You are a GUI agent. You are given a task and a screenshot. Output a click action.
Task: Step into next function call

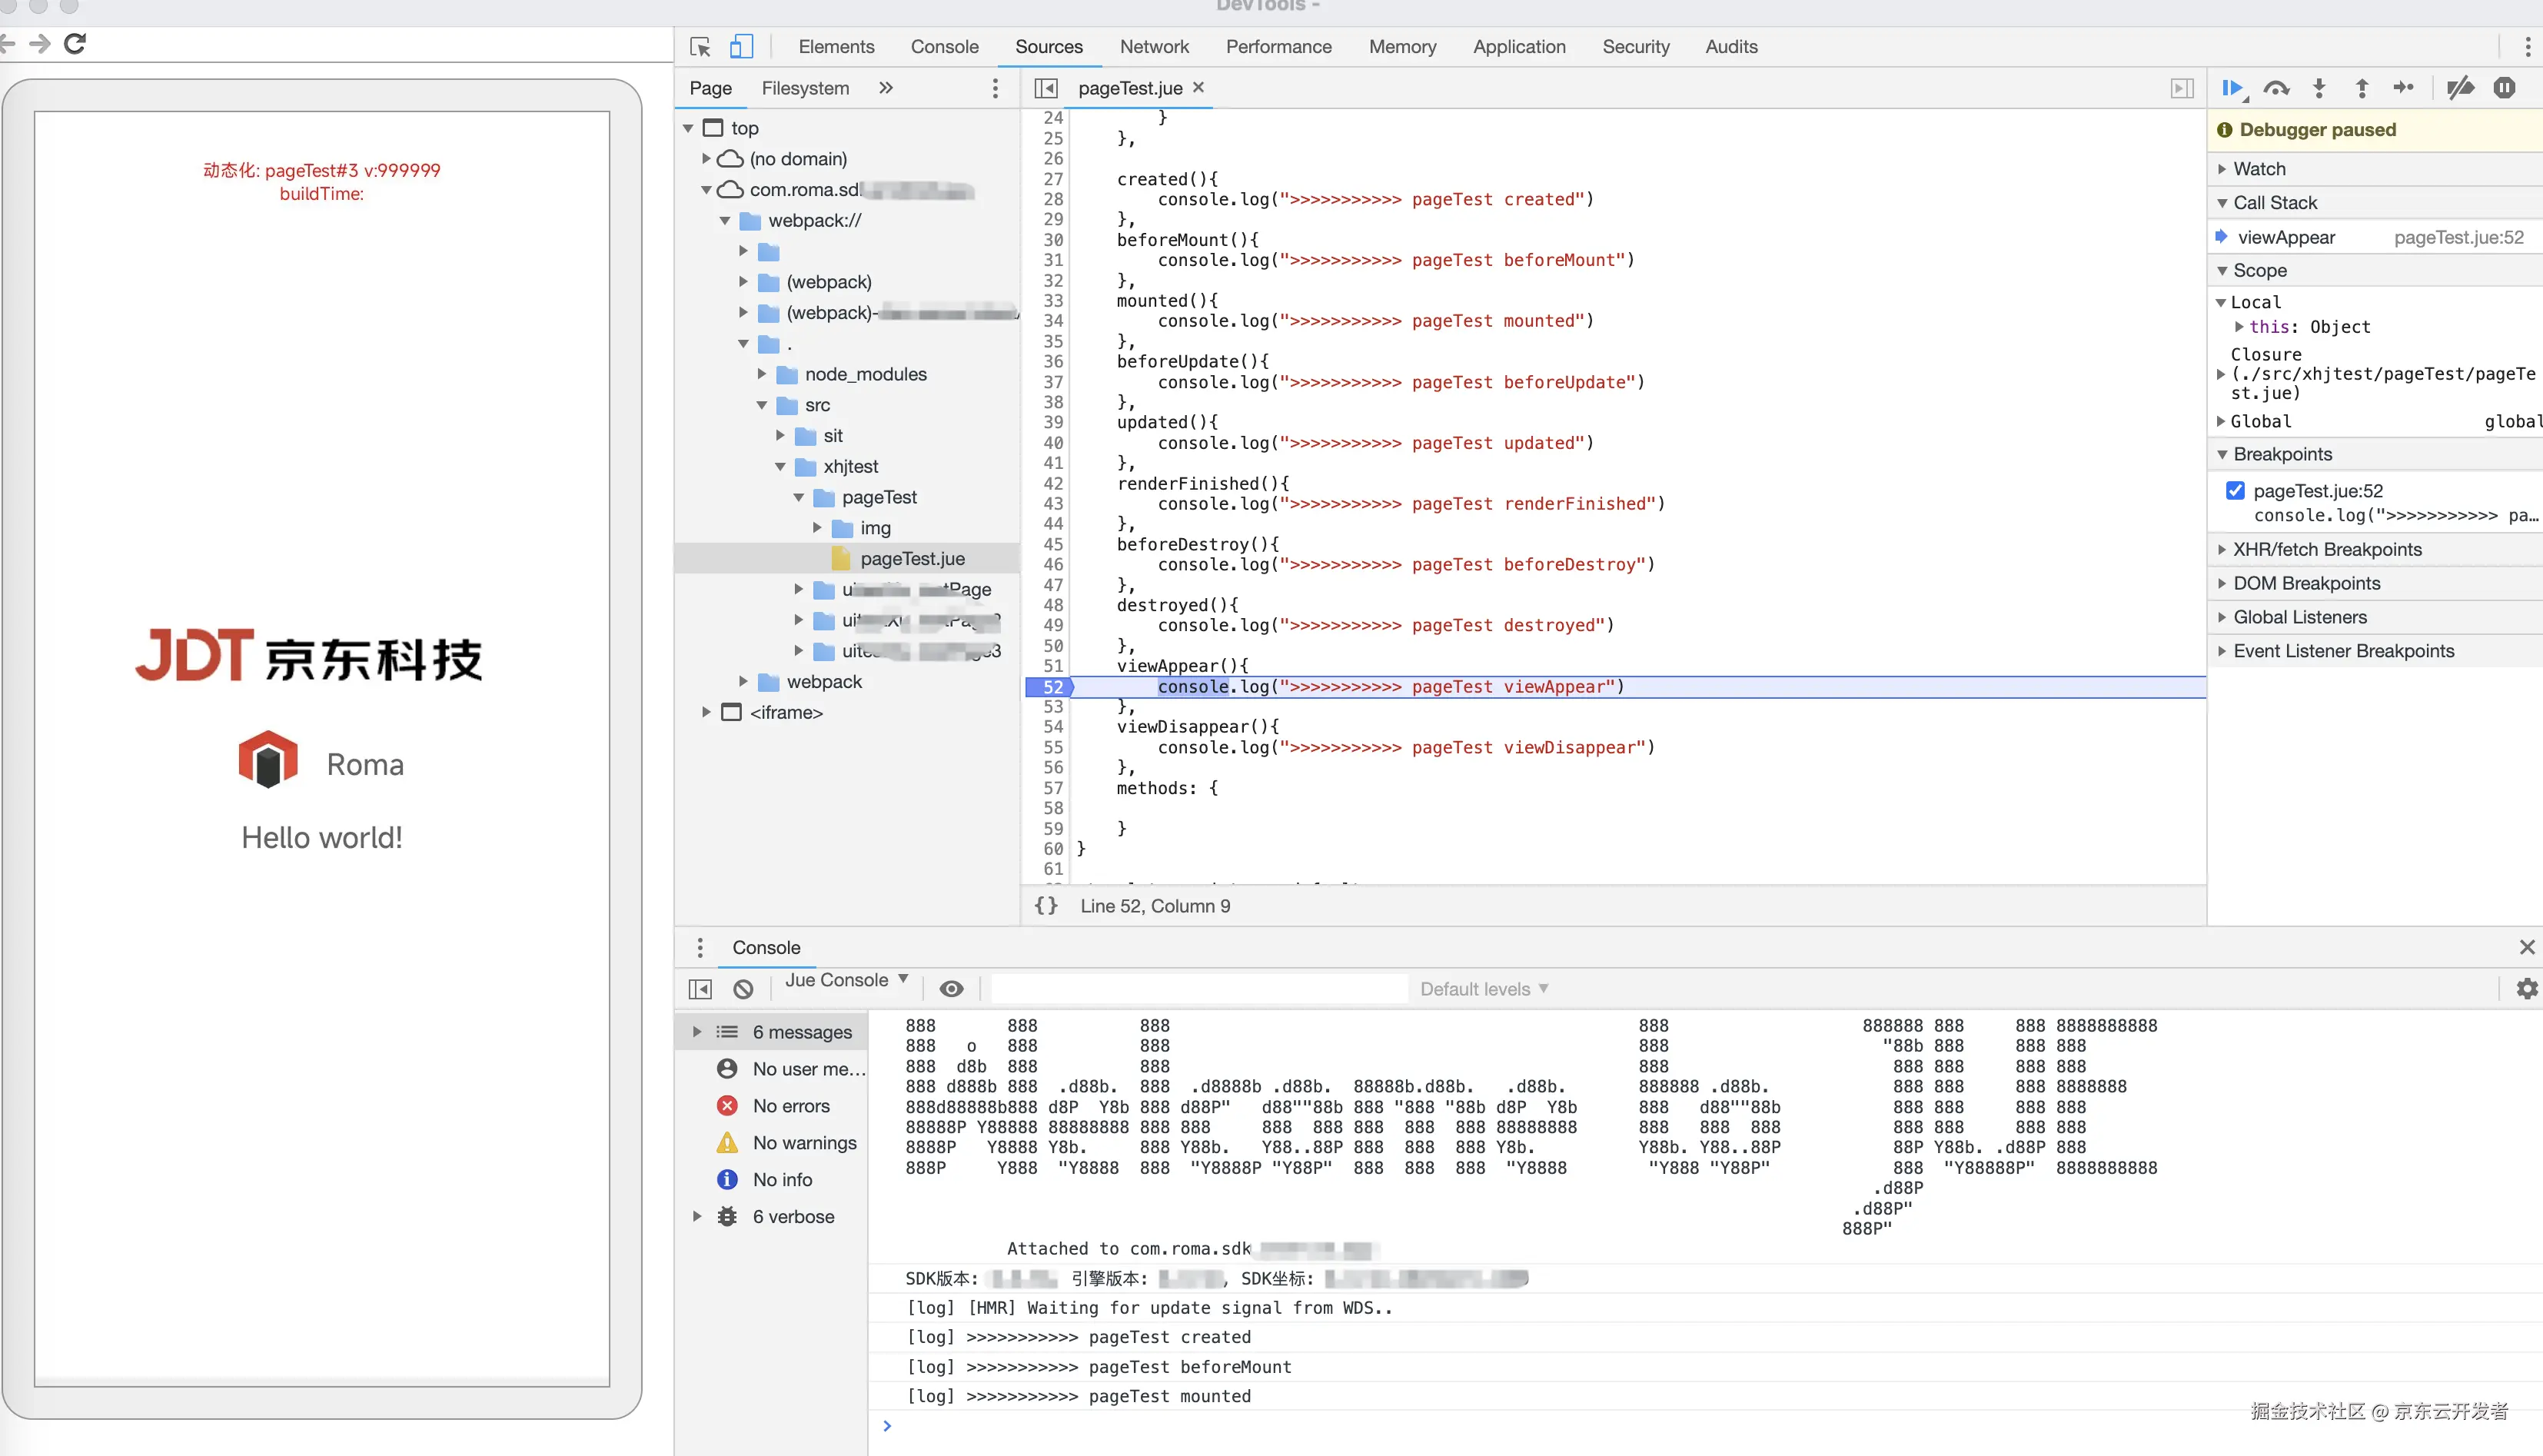point(2319,88)
